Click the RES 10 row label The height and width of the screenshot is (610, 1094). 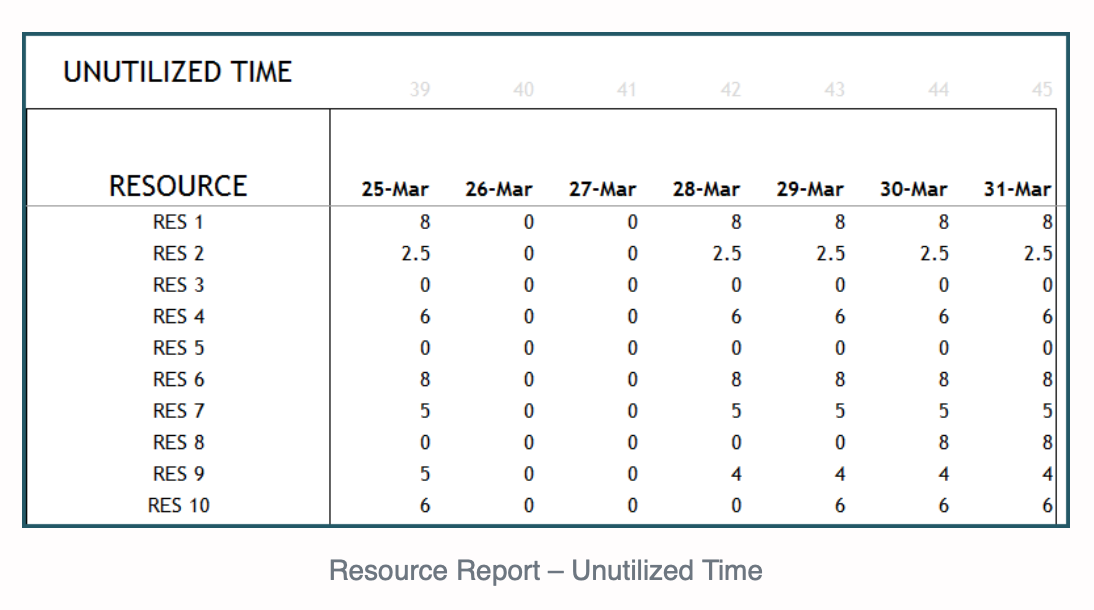click(178, 505)
